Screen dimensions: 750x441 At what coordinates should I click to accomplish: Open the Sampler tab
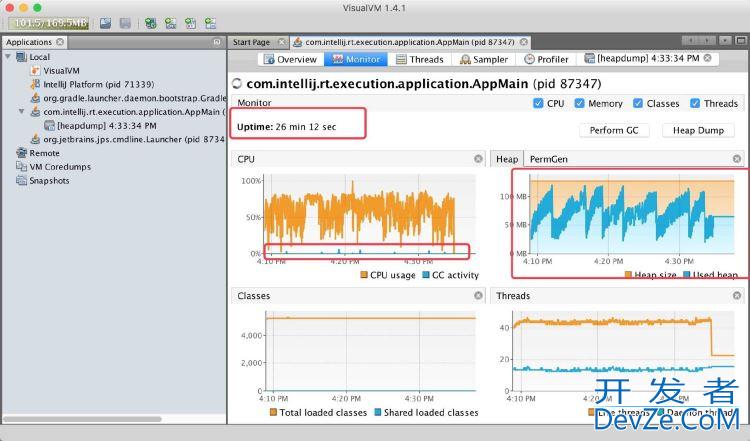pyautogui.click(x=484, y=59)
